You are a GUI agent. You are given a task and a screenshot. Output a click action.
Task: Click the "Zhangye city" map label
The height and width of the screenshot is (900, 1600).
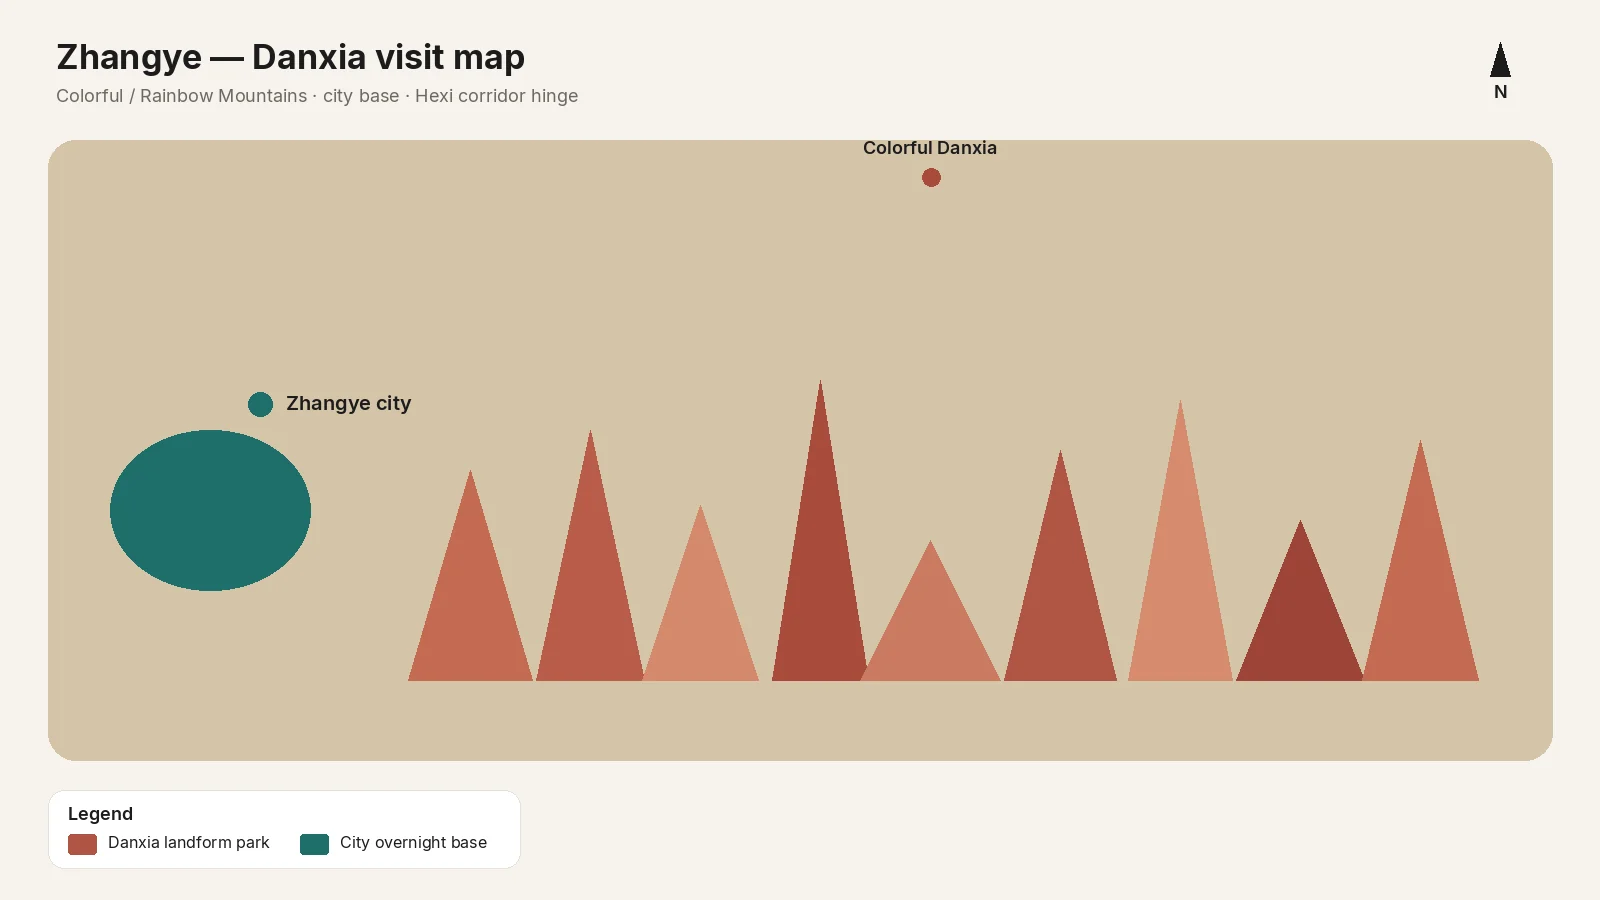[x=349, y=403]
